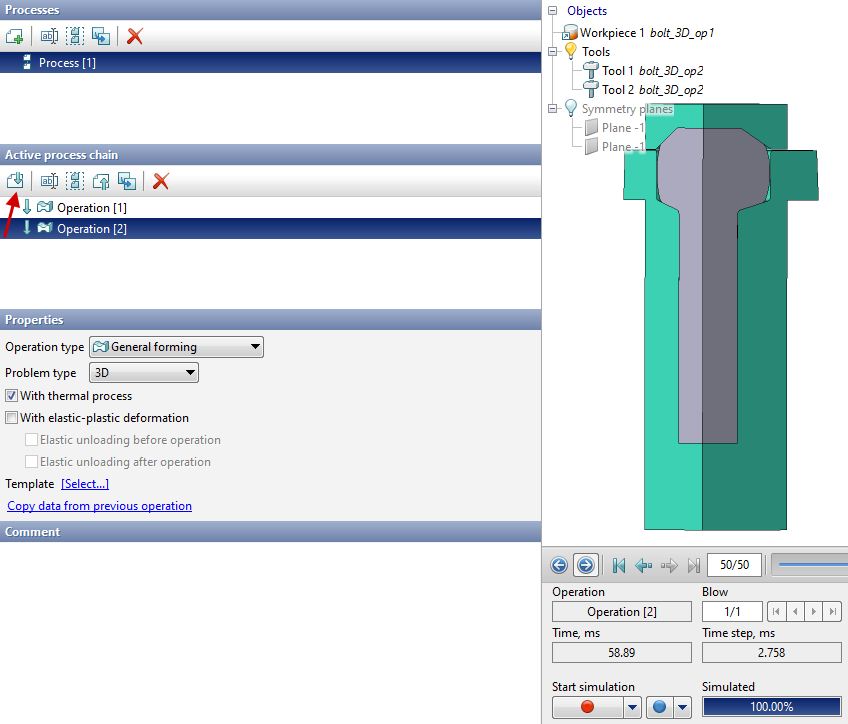Click the Template Select link
Viewport: 848px width, 724px height.
click(84, 484)
